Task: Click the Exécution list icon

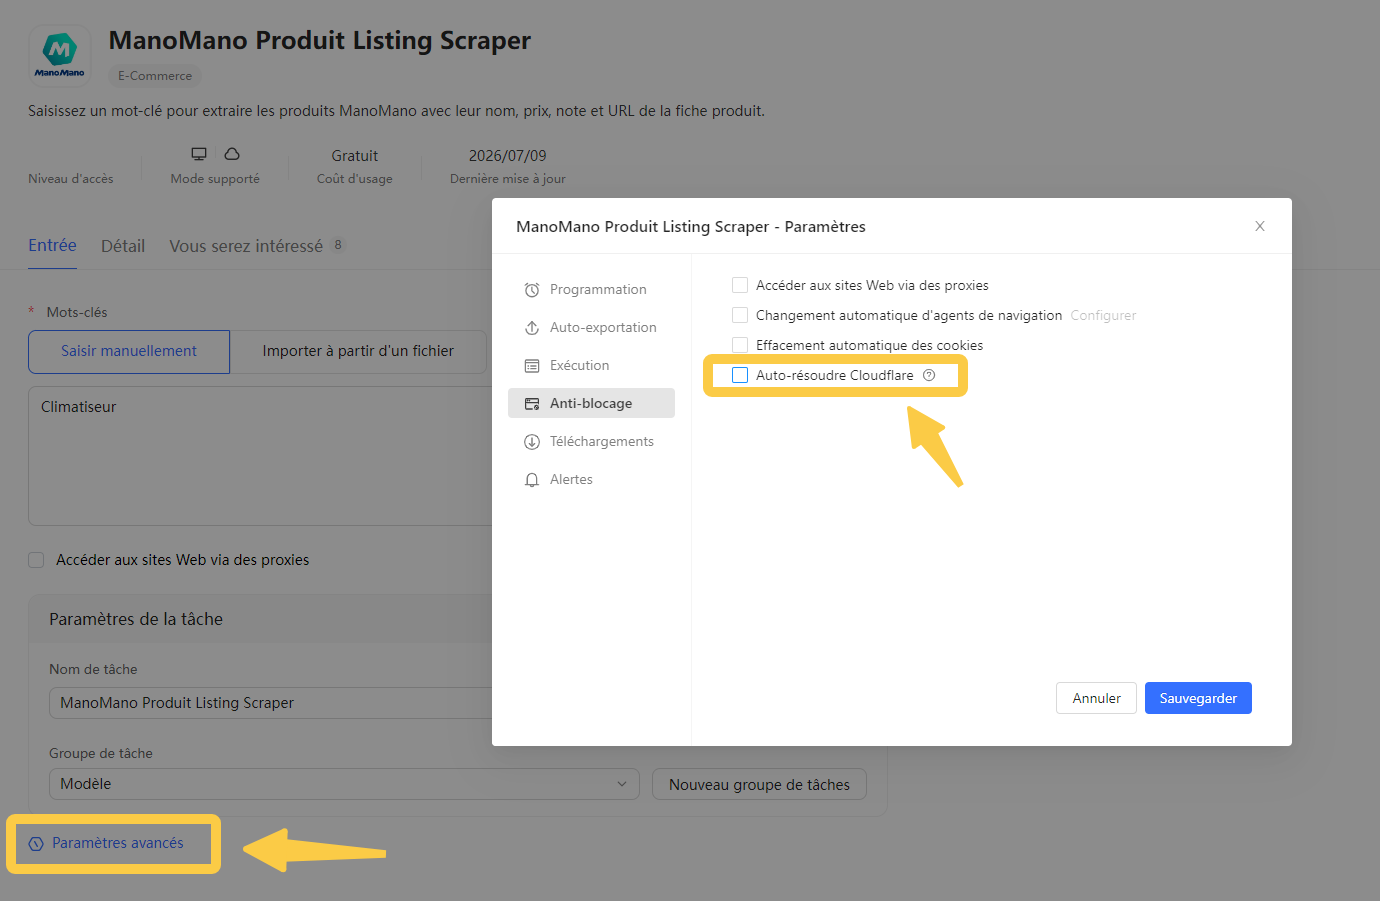Action: point(532,366)
